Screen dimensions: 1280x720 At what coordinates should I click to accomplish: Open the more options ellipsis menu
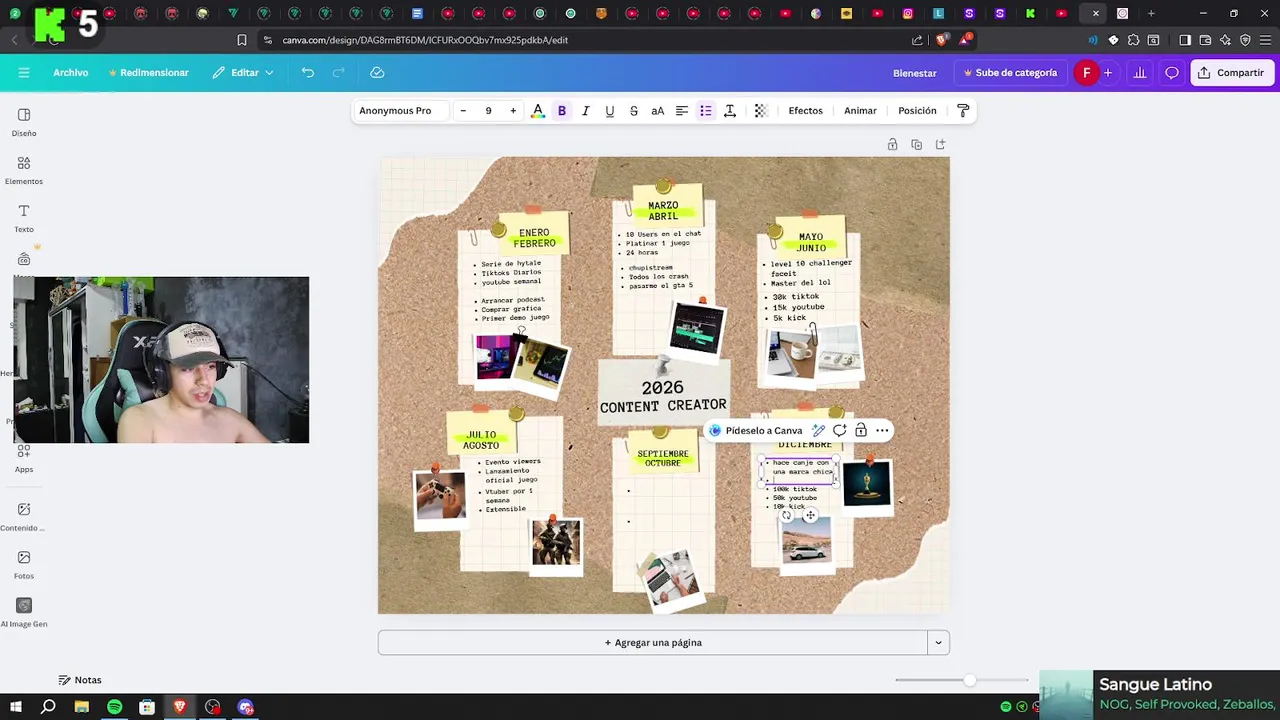[882, 431]
